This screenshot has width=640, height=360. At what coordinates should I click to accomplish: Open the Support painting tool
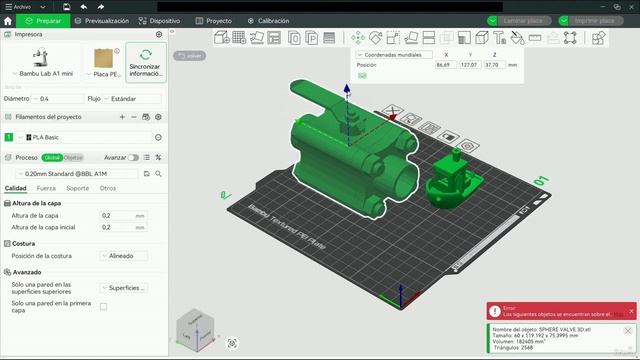[x=464, y=38]
